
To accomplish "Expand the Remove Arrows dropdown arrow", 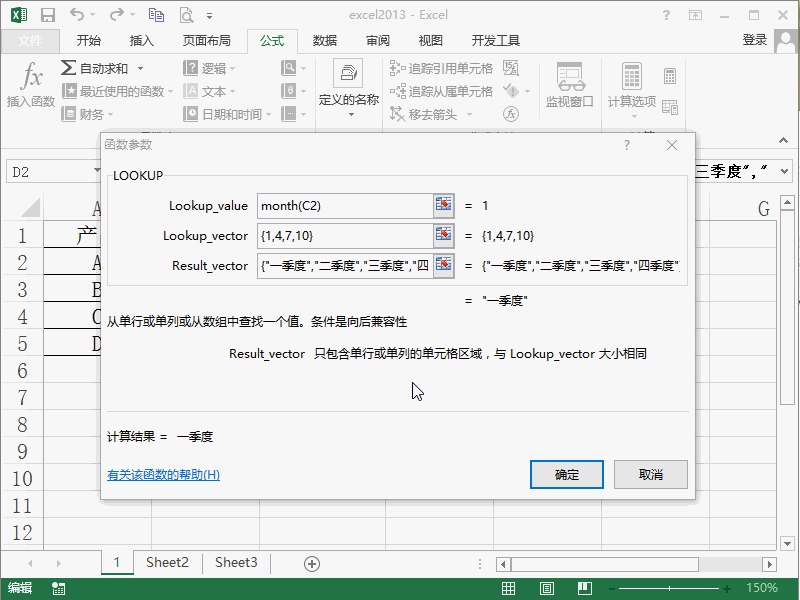I will [469, 114].
